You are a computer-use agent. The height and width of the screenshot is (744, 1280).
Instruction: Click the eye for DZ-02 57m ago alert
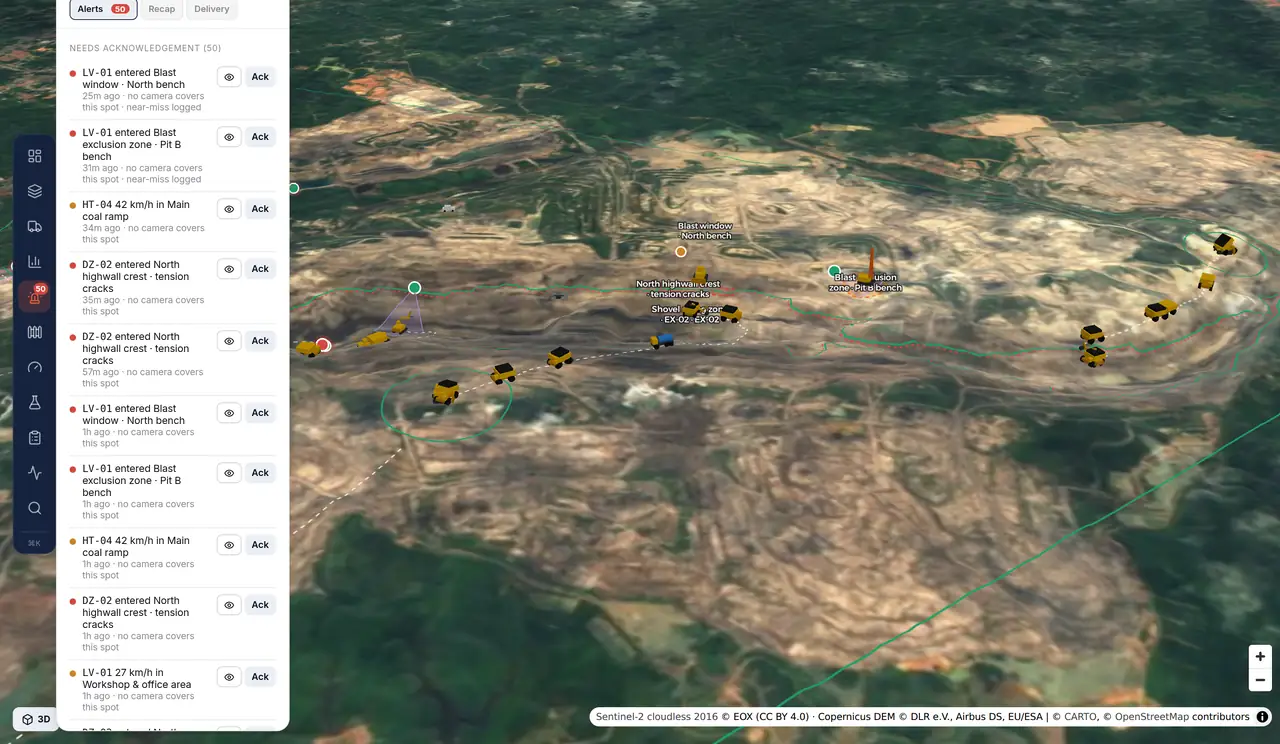(229, 341)
